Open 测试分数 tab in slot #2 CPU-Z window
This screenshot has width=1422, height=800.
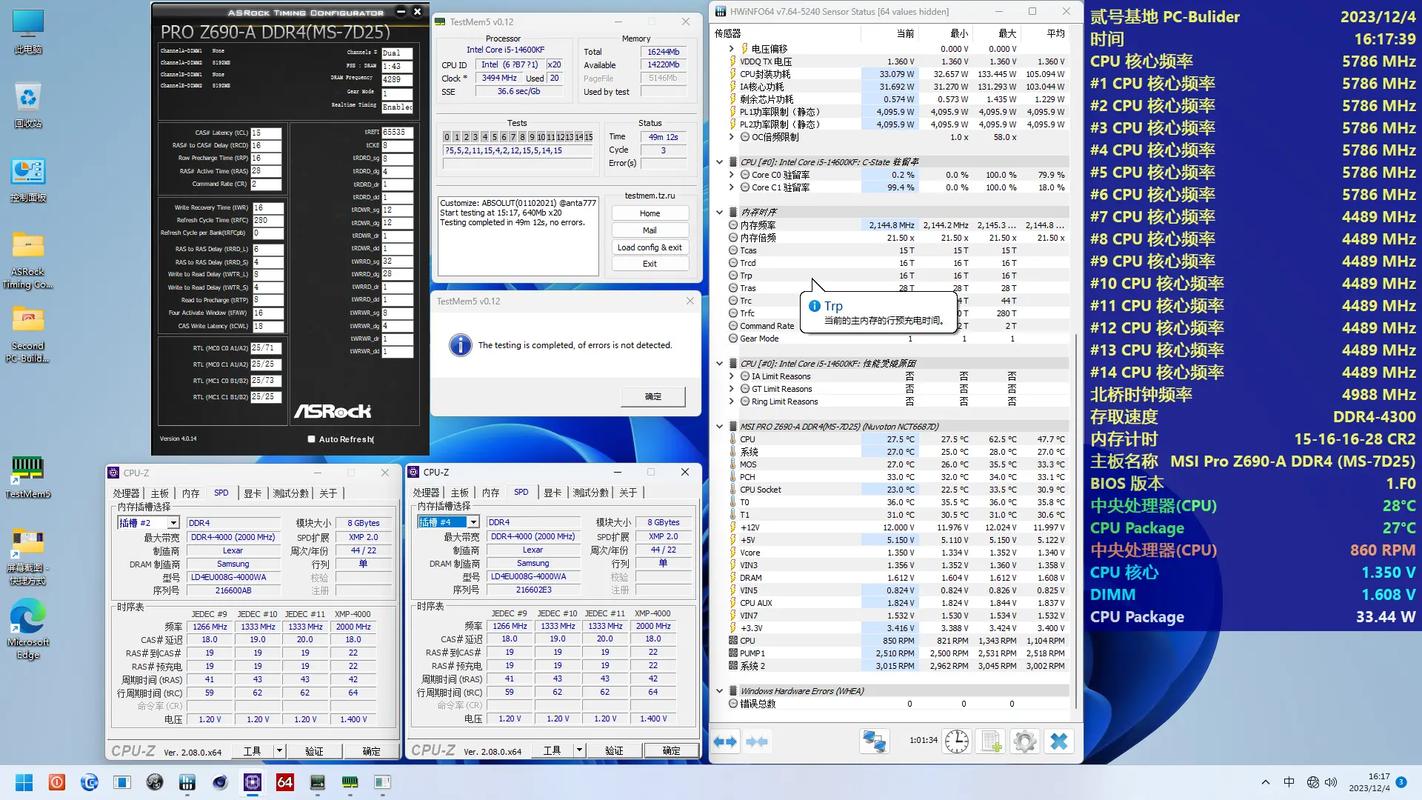pos(290,493)
